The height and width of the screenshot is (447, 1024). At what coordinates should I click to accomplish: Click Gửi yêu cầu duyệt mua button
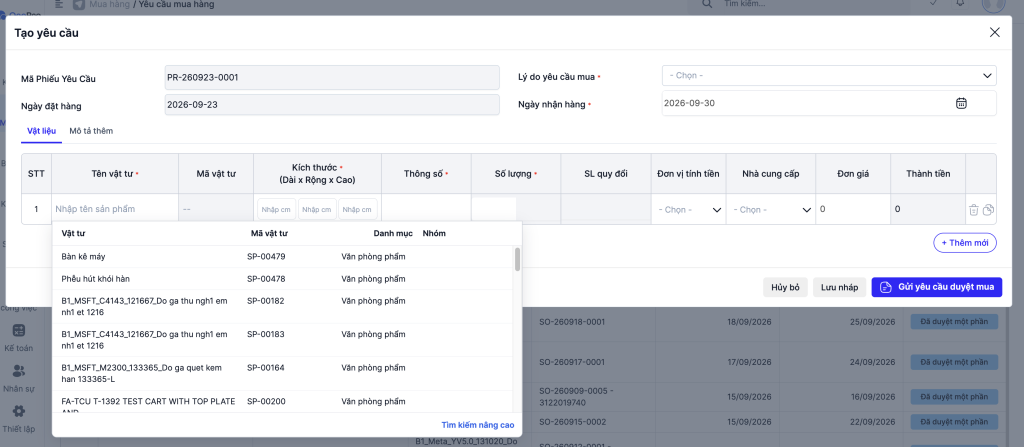(936, 288)
